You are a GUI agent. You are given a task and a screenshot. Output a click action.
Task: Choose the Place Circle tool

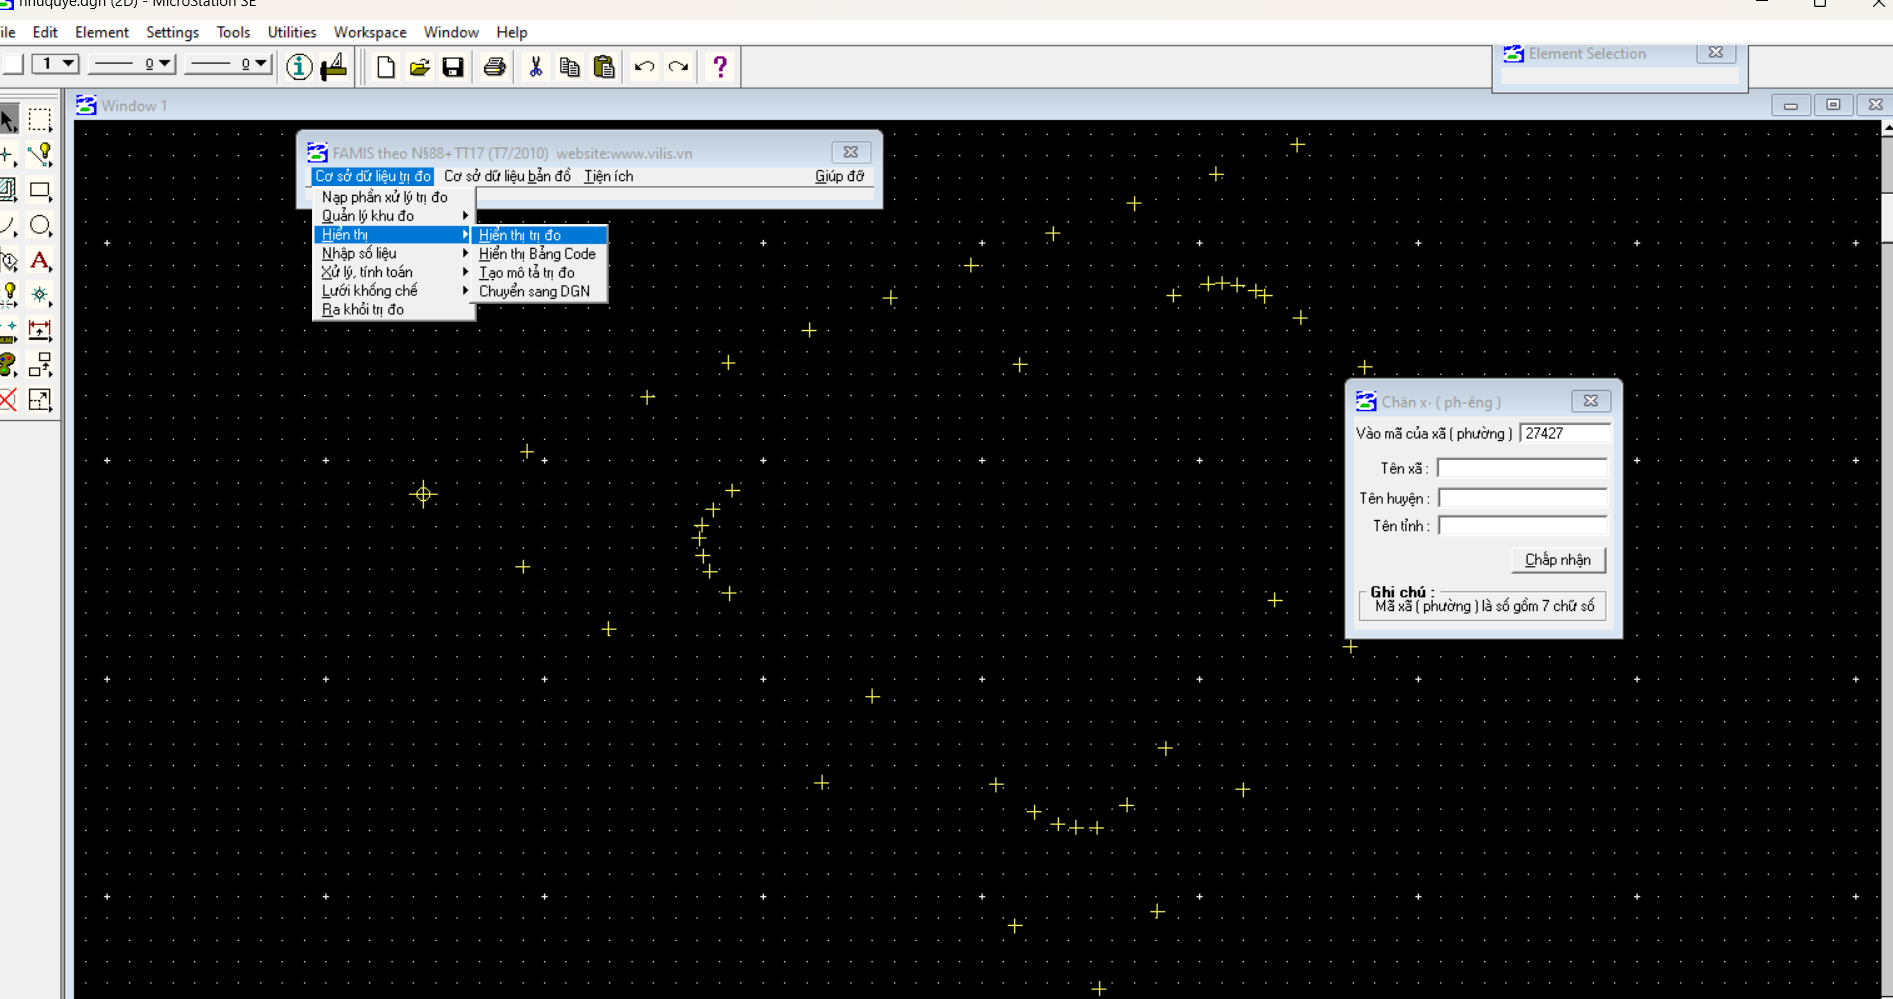point(40,226)
